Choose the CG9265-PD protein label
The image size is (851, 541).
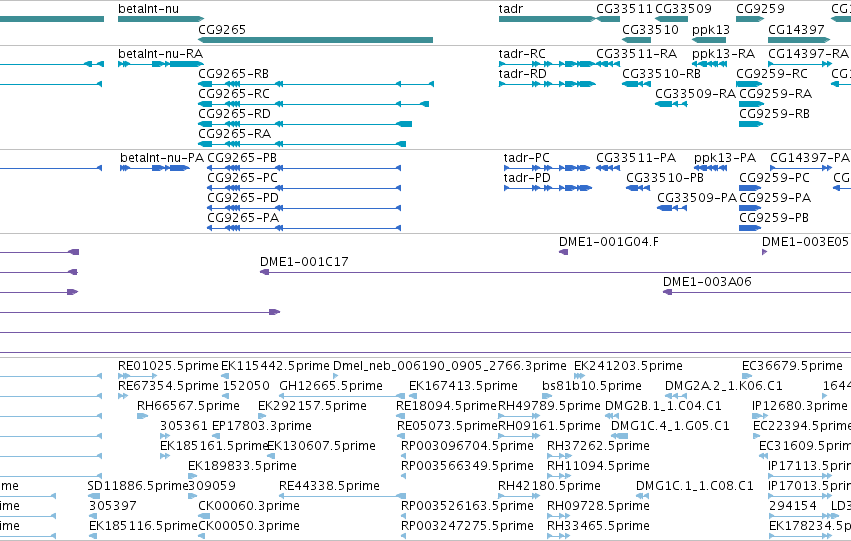pos(243,198)
